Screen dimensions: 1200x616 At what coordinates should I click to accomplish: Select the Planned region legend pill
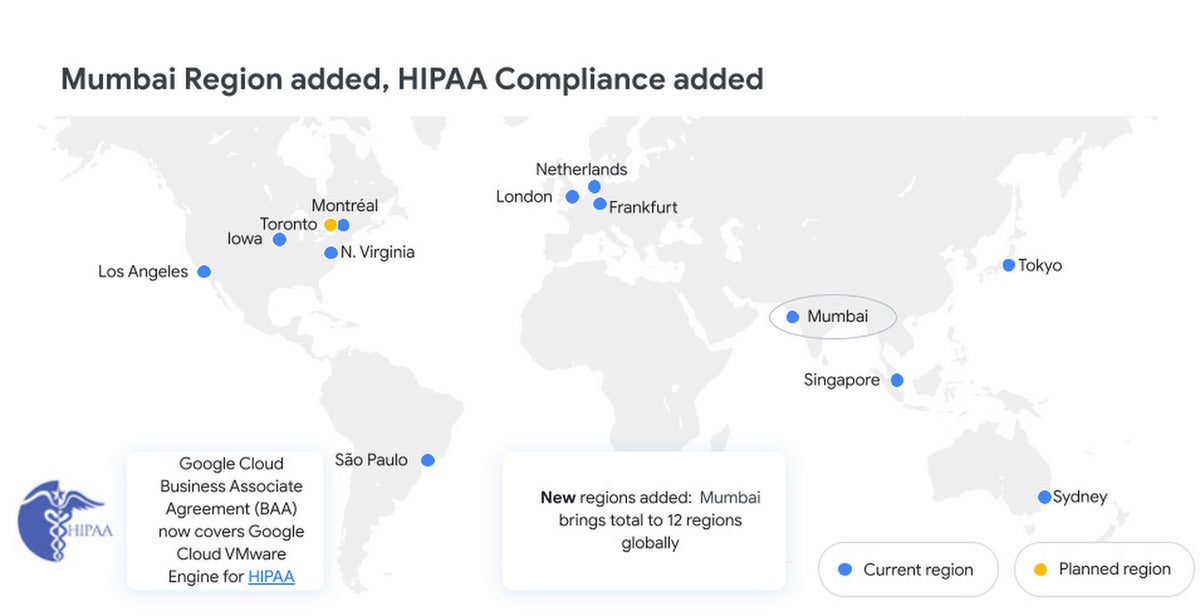point(1104,569)
